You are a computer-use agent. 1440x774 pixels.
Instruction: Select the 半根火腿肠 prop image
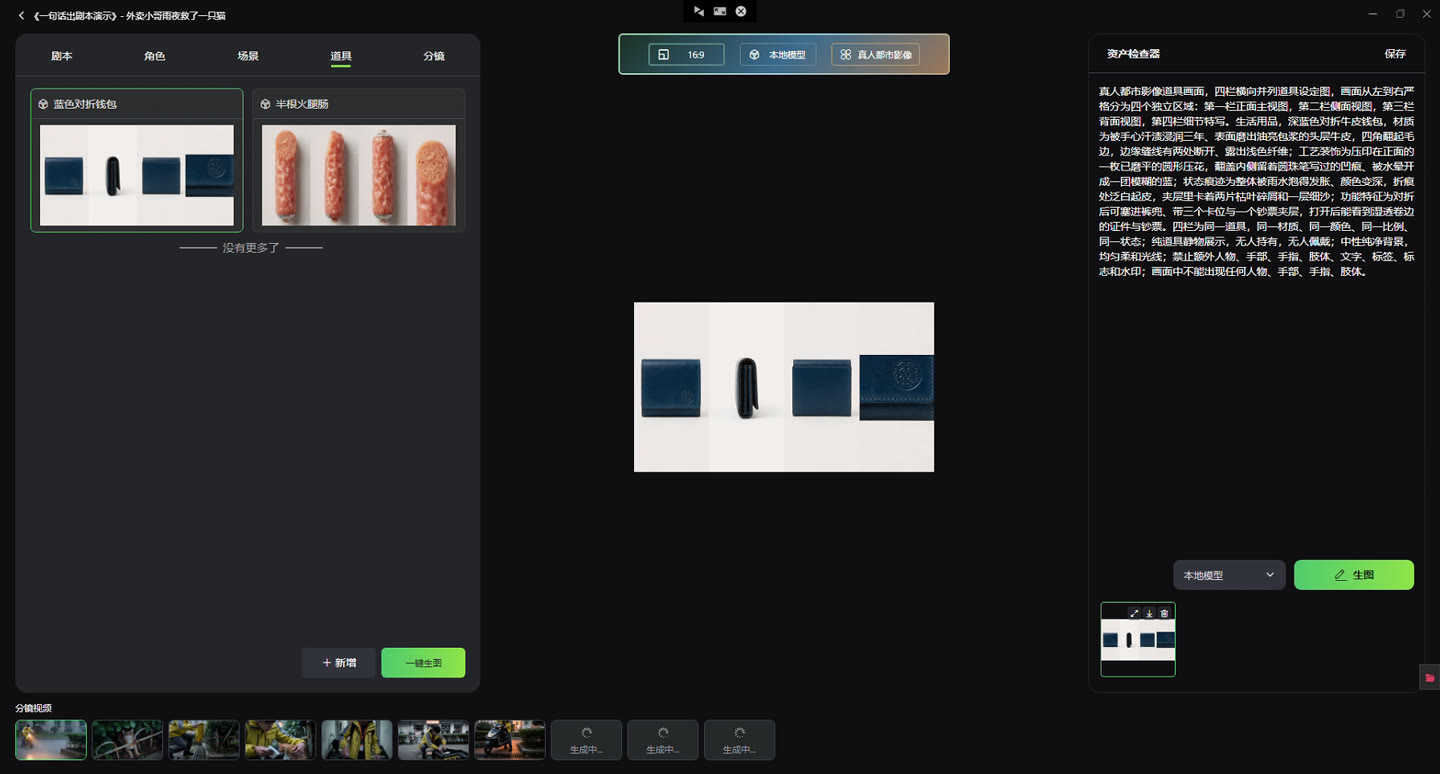click(x=359, y=175)
